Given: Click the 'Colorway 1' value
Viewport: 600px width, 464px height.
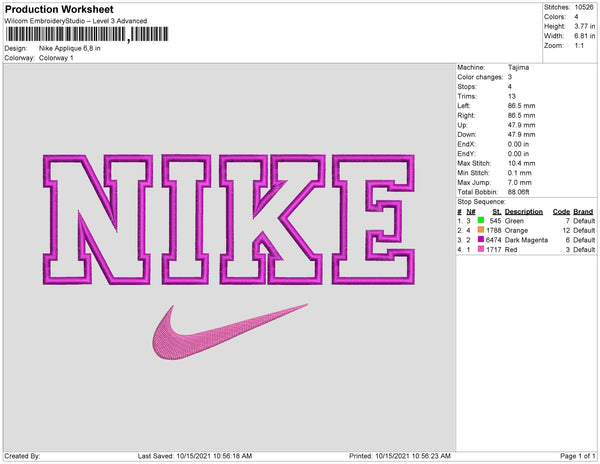Looking at the screenshot, I should (56, 58).
